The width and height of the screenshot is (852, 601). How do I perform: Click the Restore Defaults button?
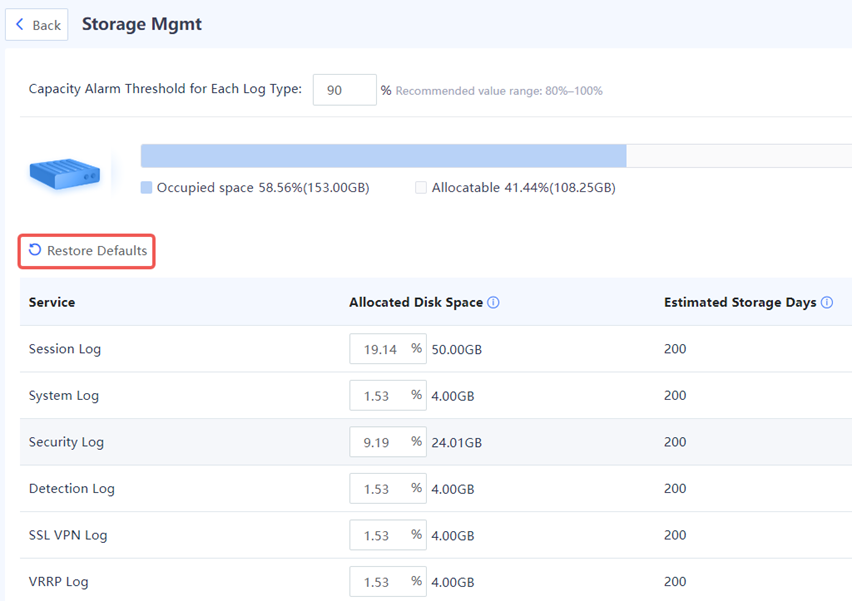pyautogui.click(x=87, y=251)
